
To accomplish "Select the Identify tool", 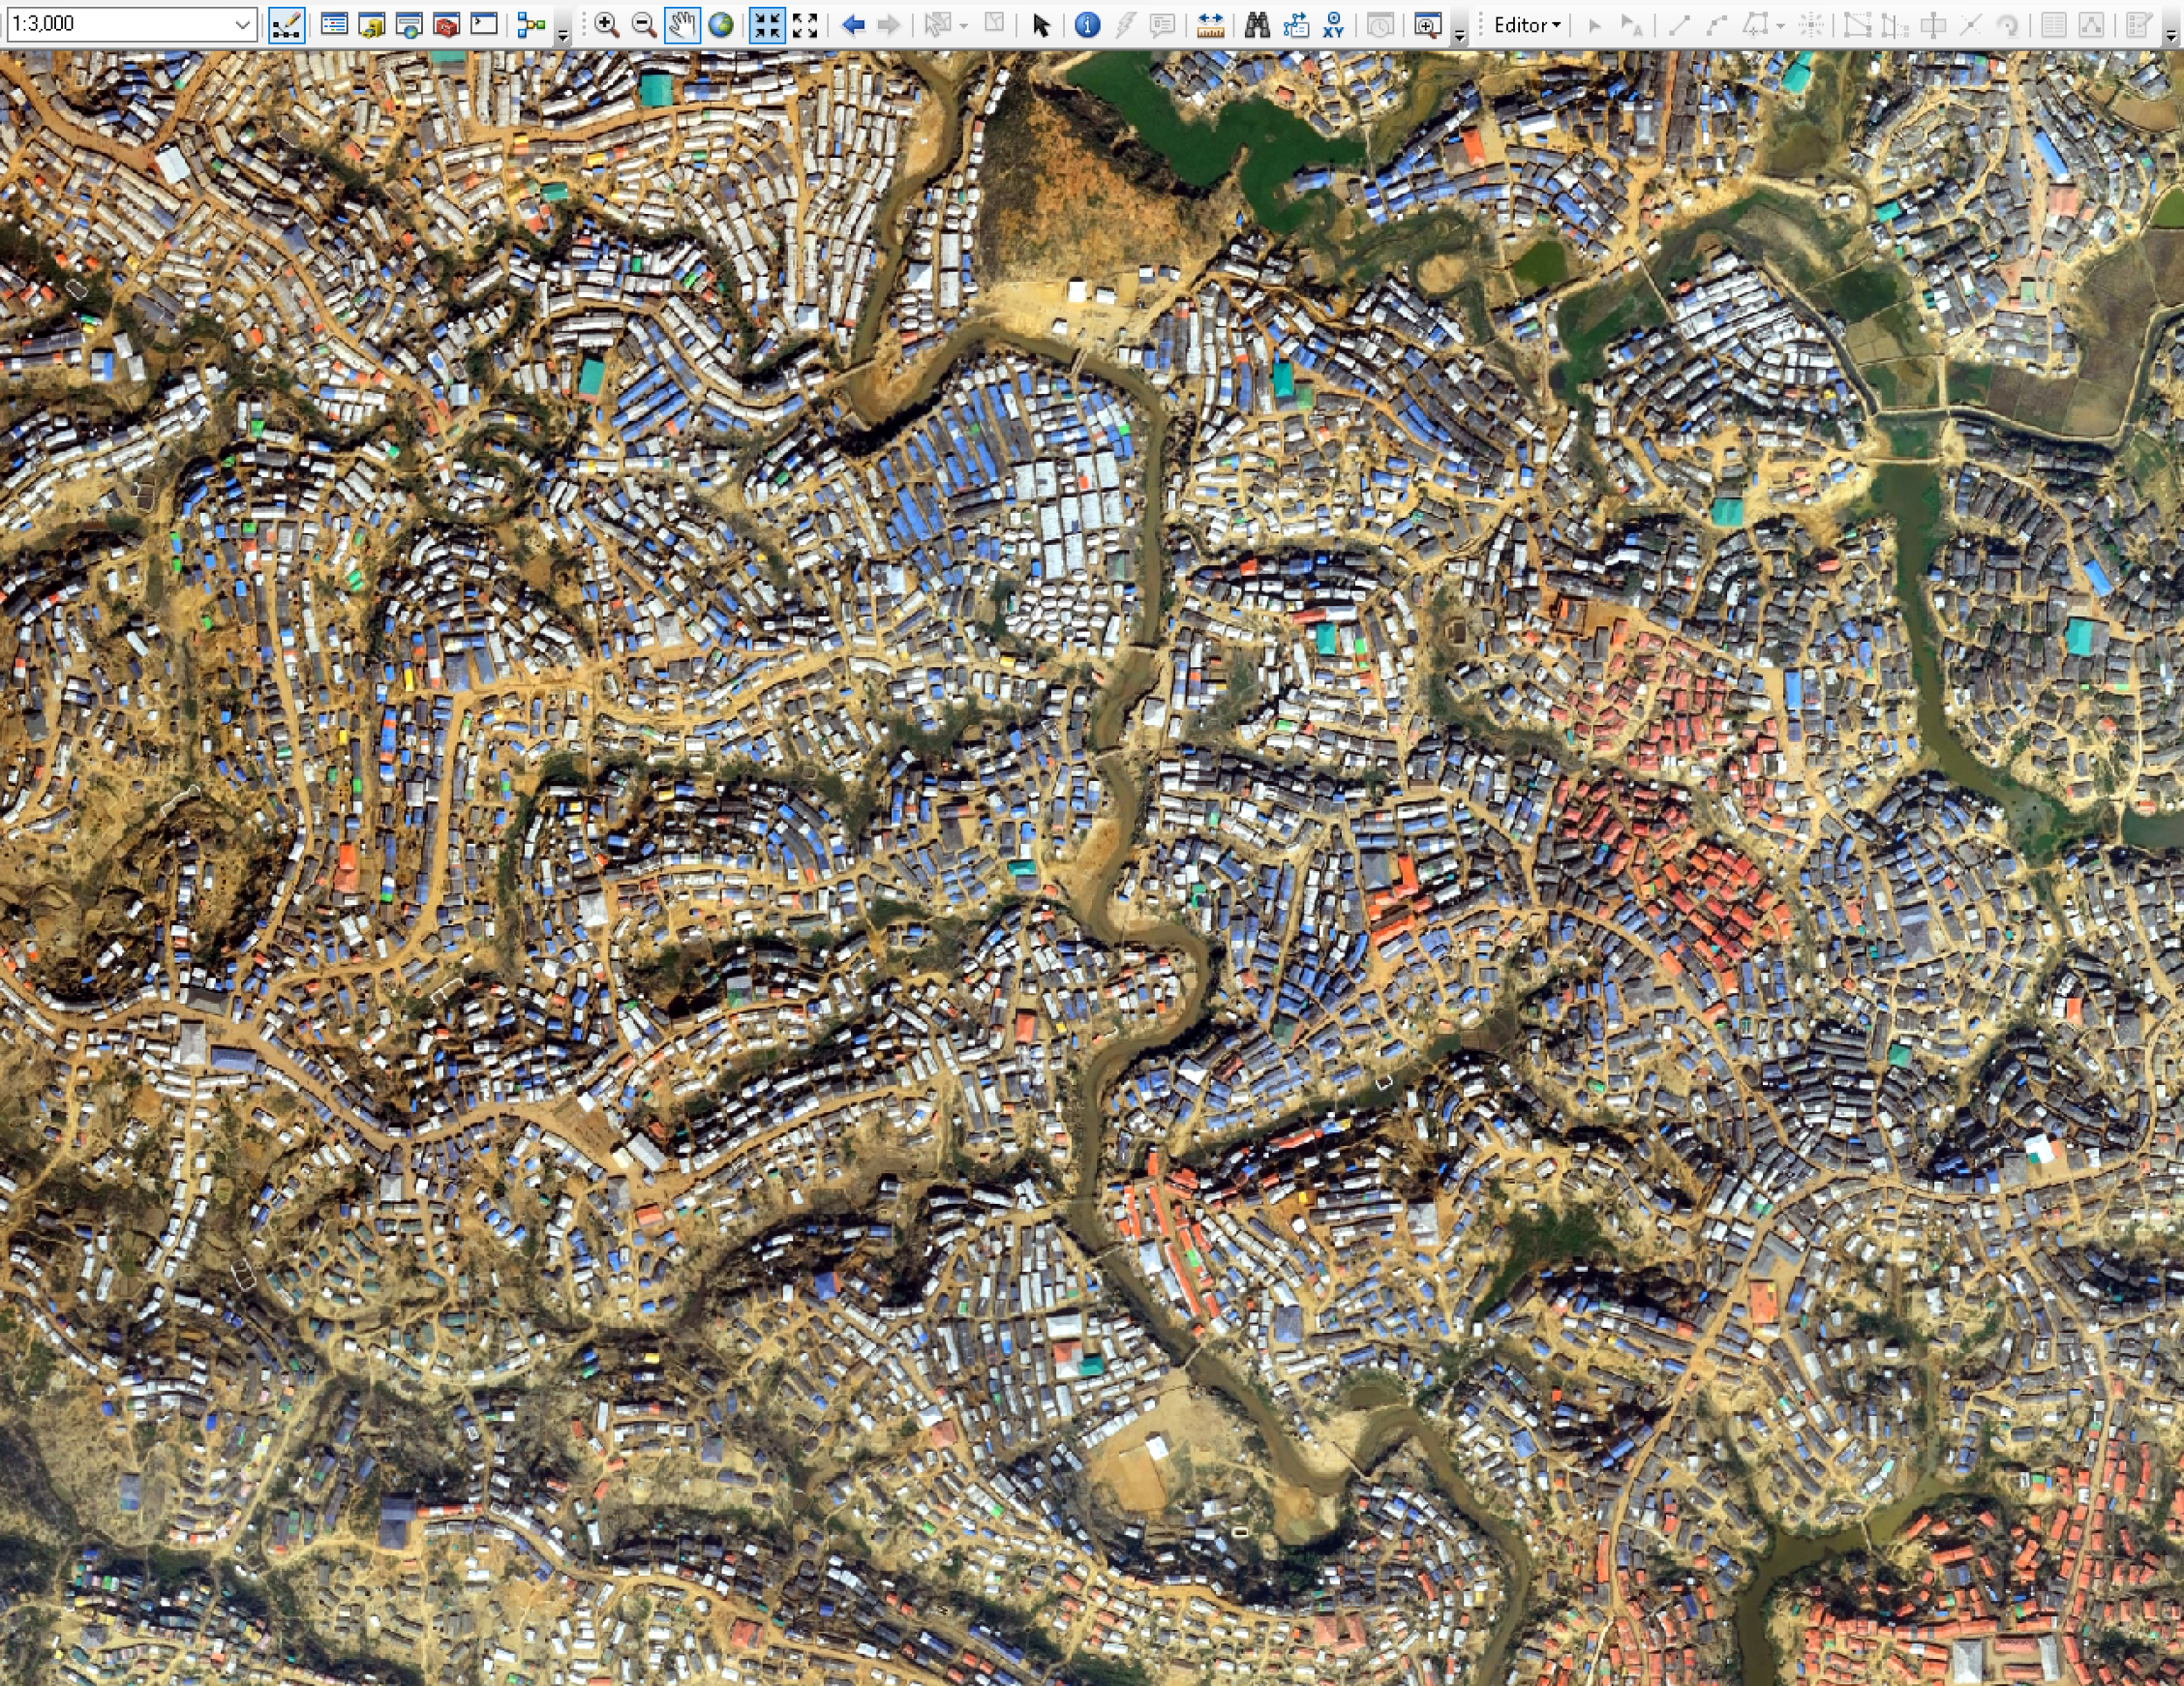I will [x=1087, y=25].
